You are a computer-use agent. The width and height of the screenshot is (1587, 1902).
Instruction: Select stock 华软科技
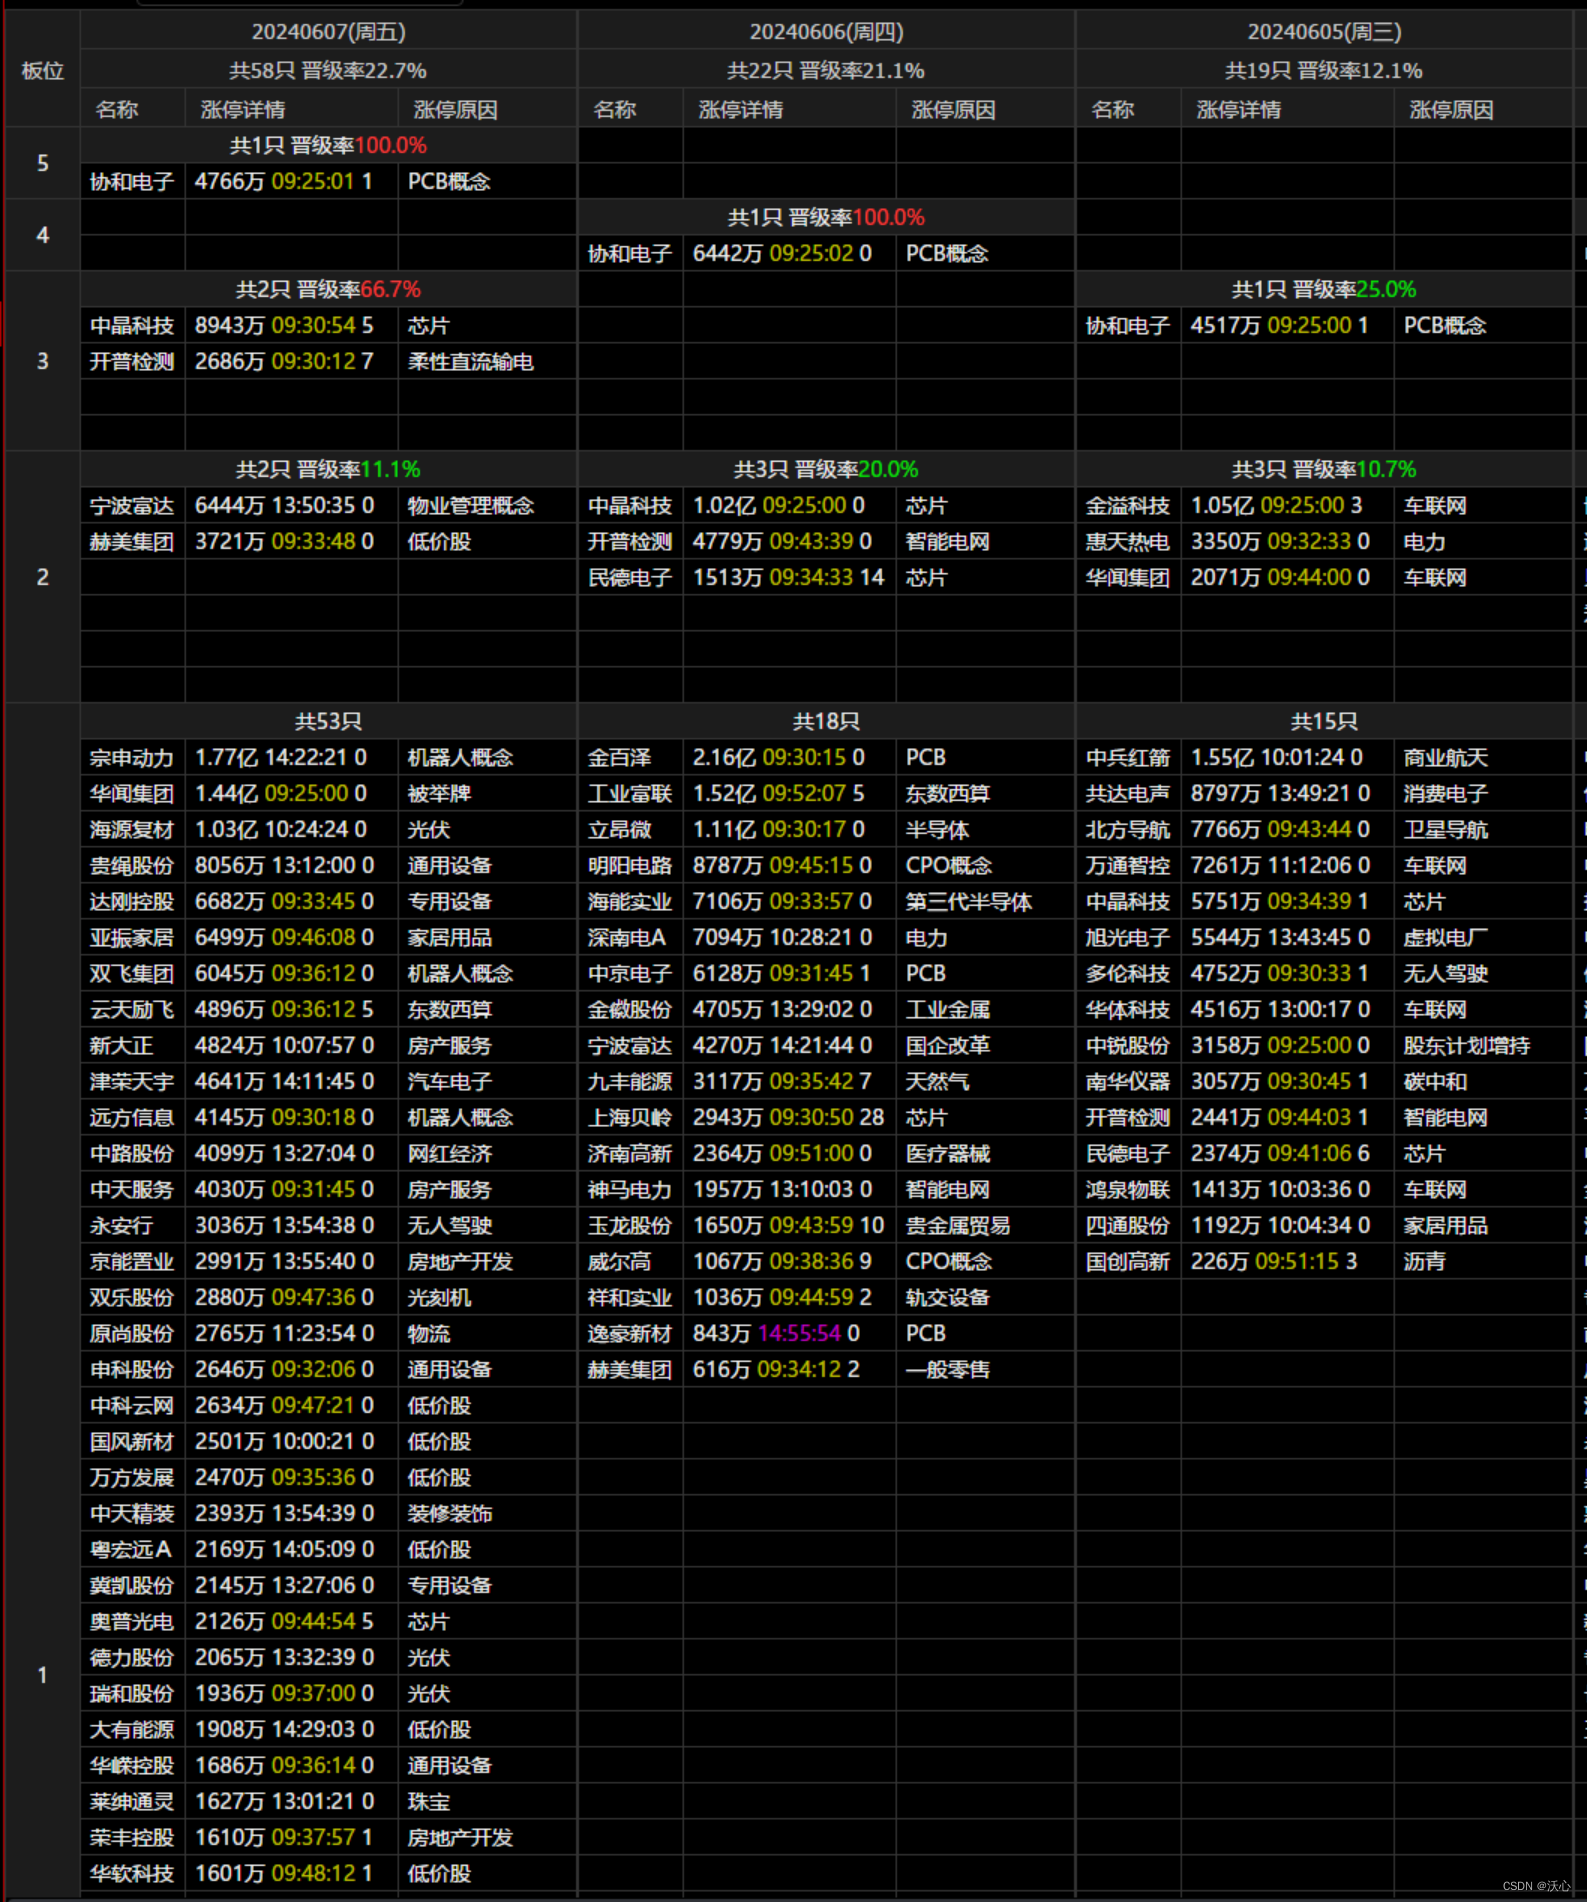click(132, 1874)
